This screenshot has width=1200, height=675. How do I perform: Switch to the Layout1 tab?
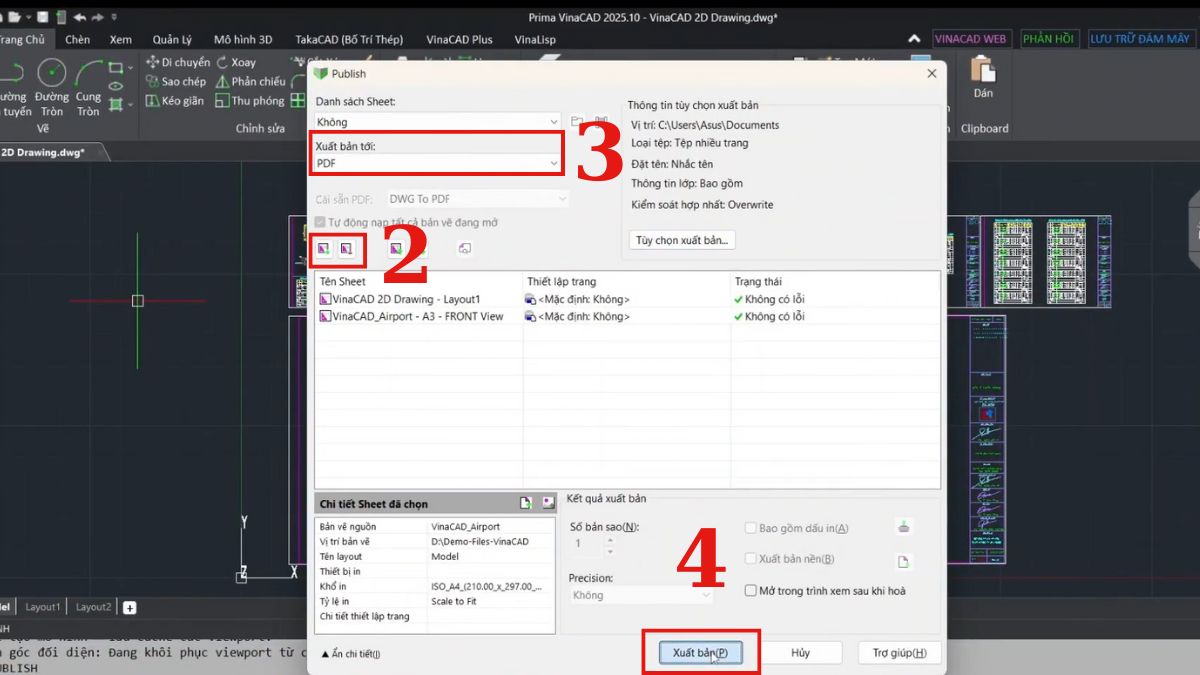point(42,607)
